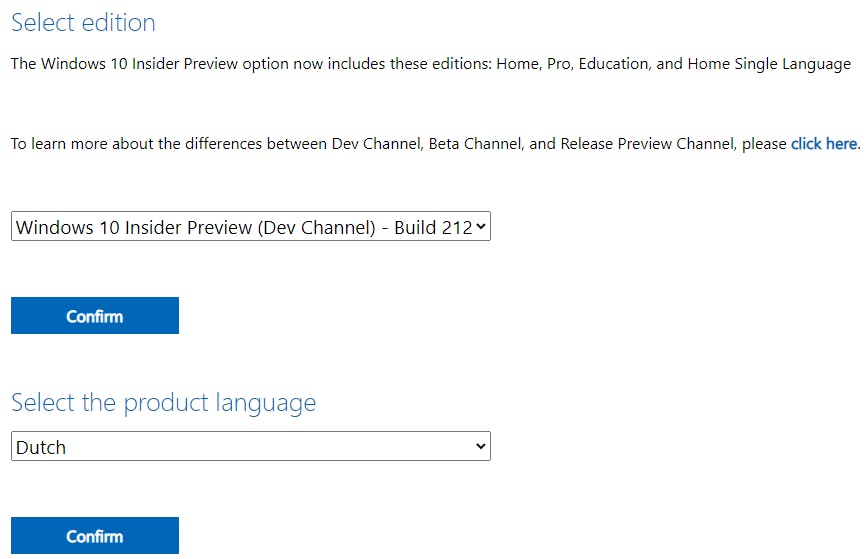The width and height of the screenshot is (866, 559).
Task: Click the word "Dutch" in the language box
Action: [x=41, y=447]
